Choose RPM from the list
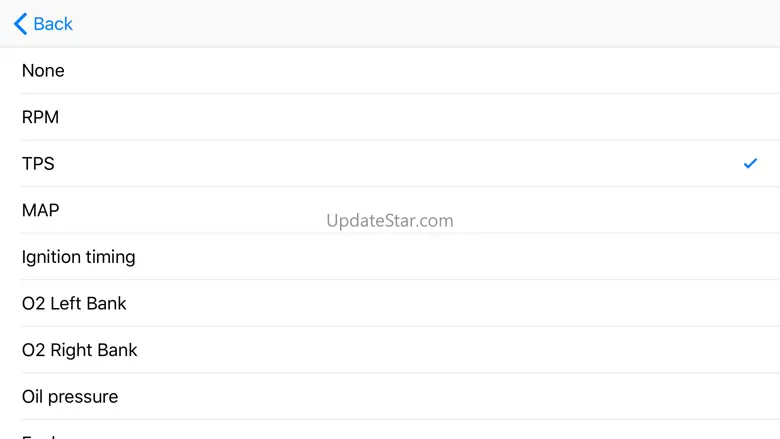This screenshot has width=780, height=439. 41,117
